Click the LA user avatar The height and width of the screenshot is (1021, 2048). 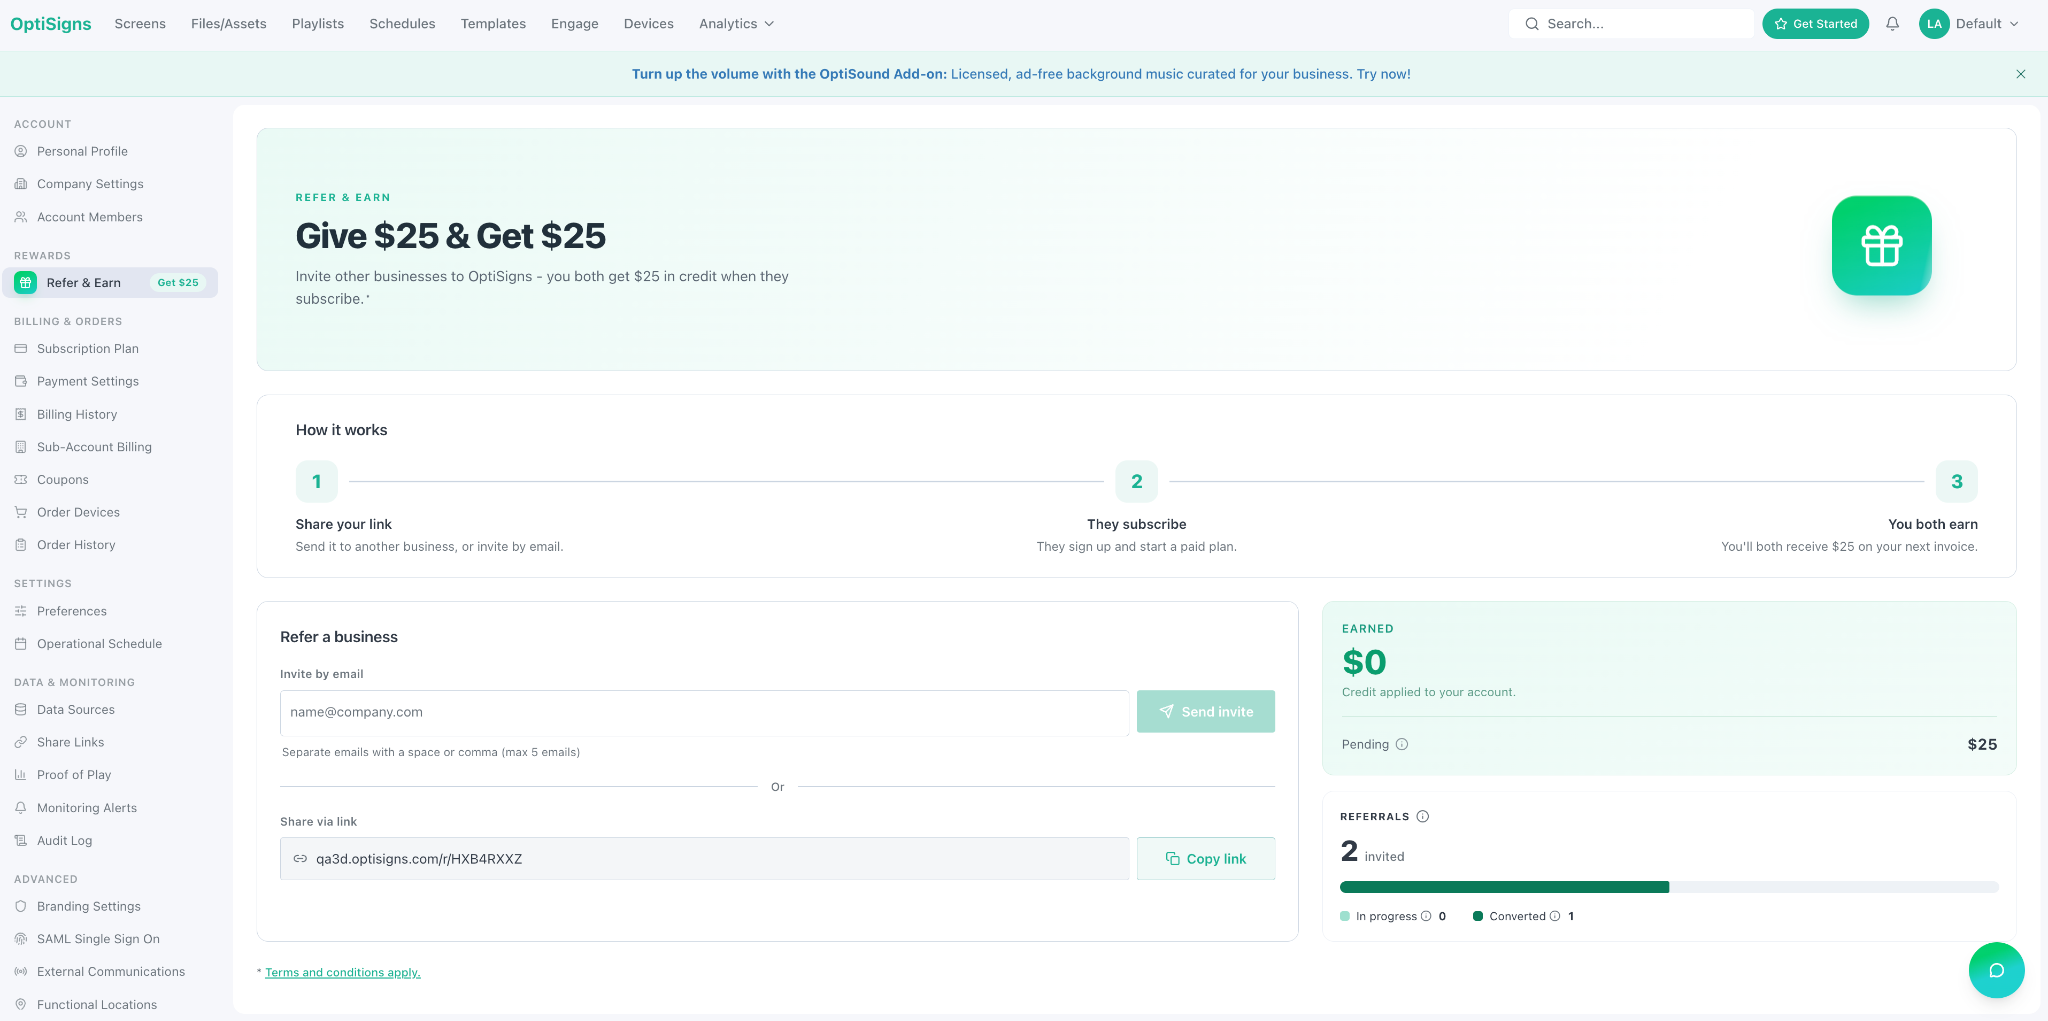pos(1934,24)
